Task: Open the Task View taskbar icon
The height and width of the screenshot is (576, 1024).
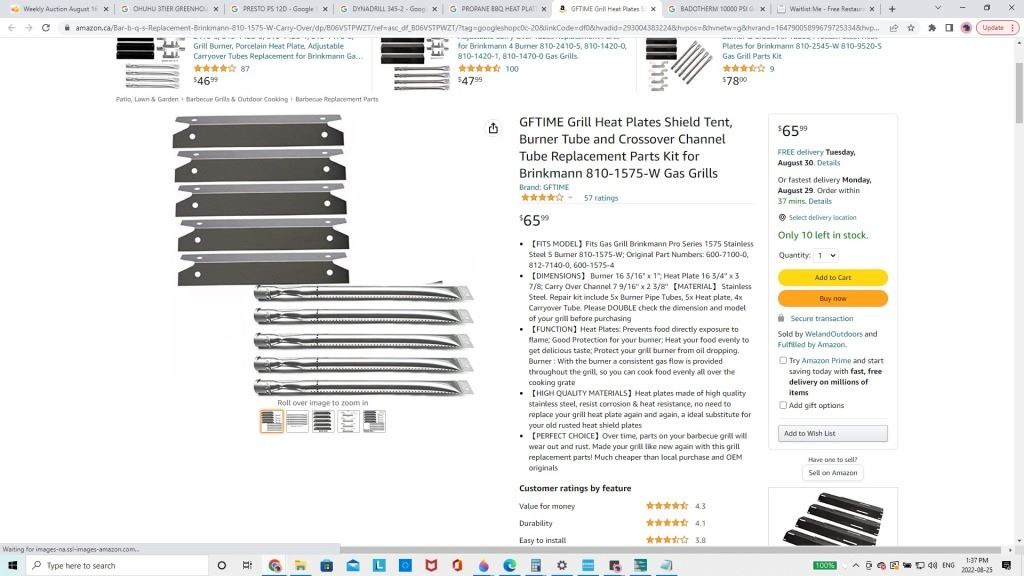Action: [247, 565]
